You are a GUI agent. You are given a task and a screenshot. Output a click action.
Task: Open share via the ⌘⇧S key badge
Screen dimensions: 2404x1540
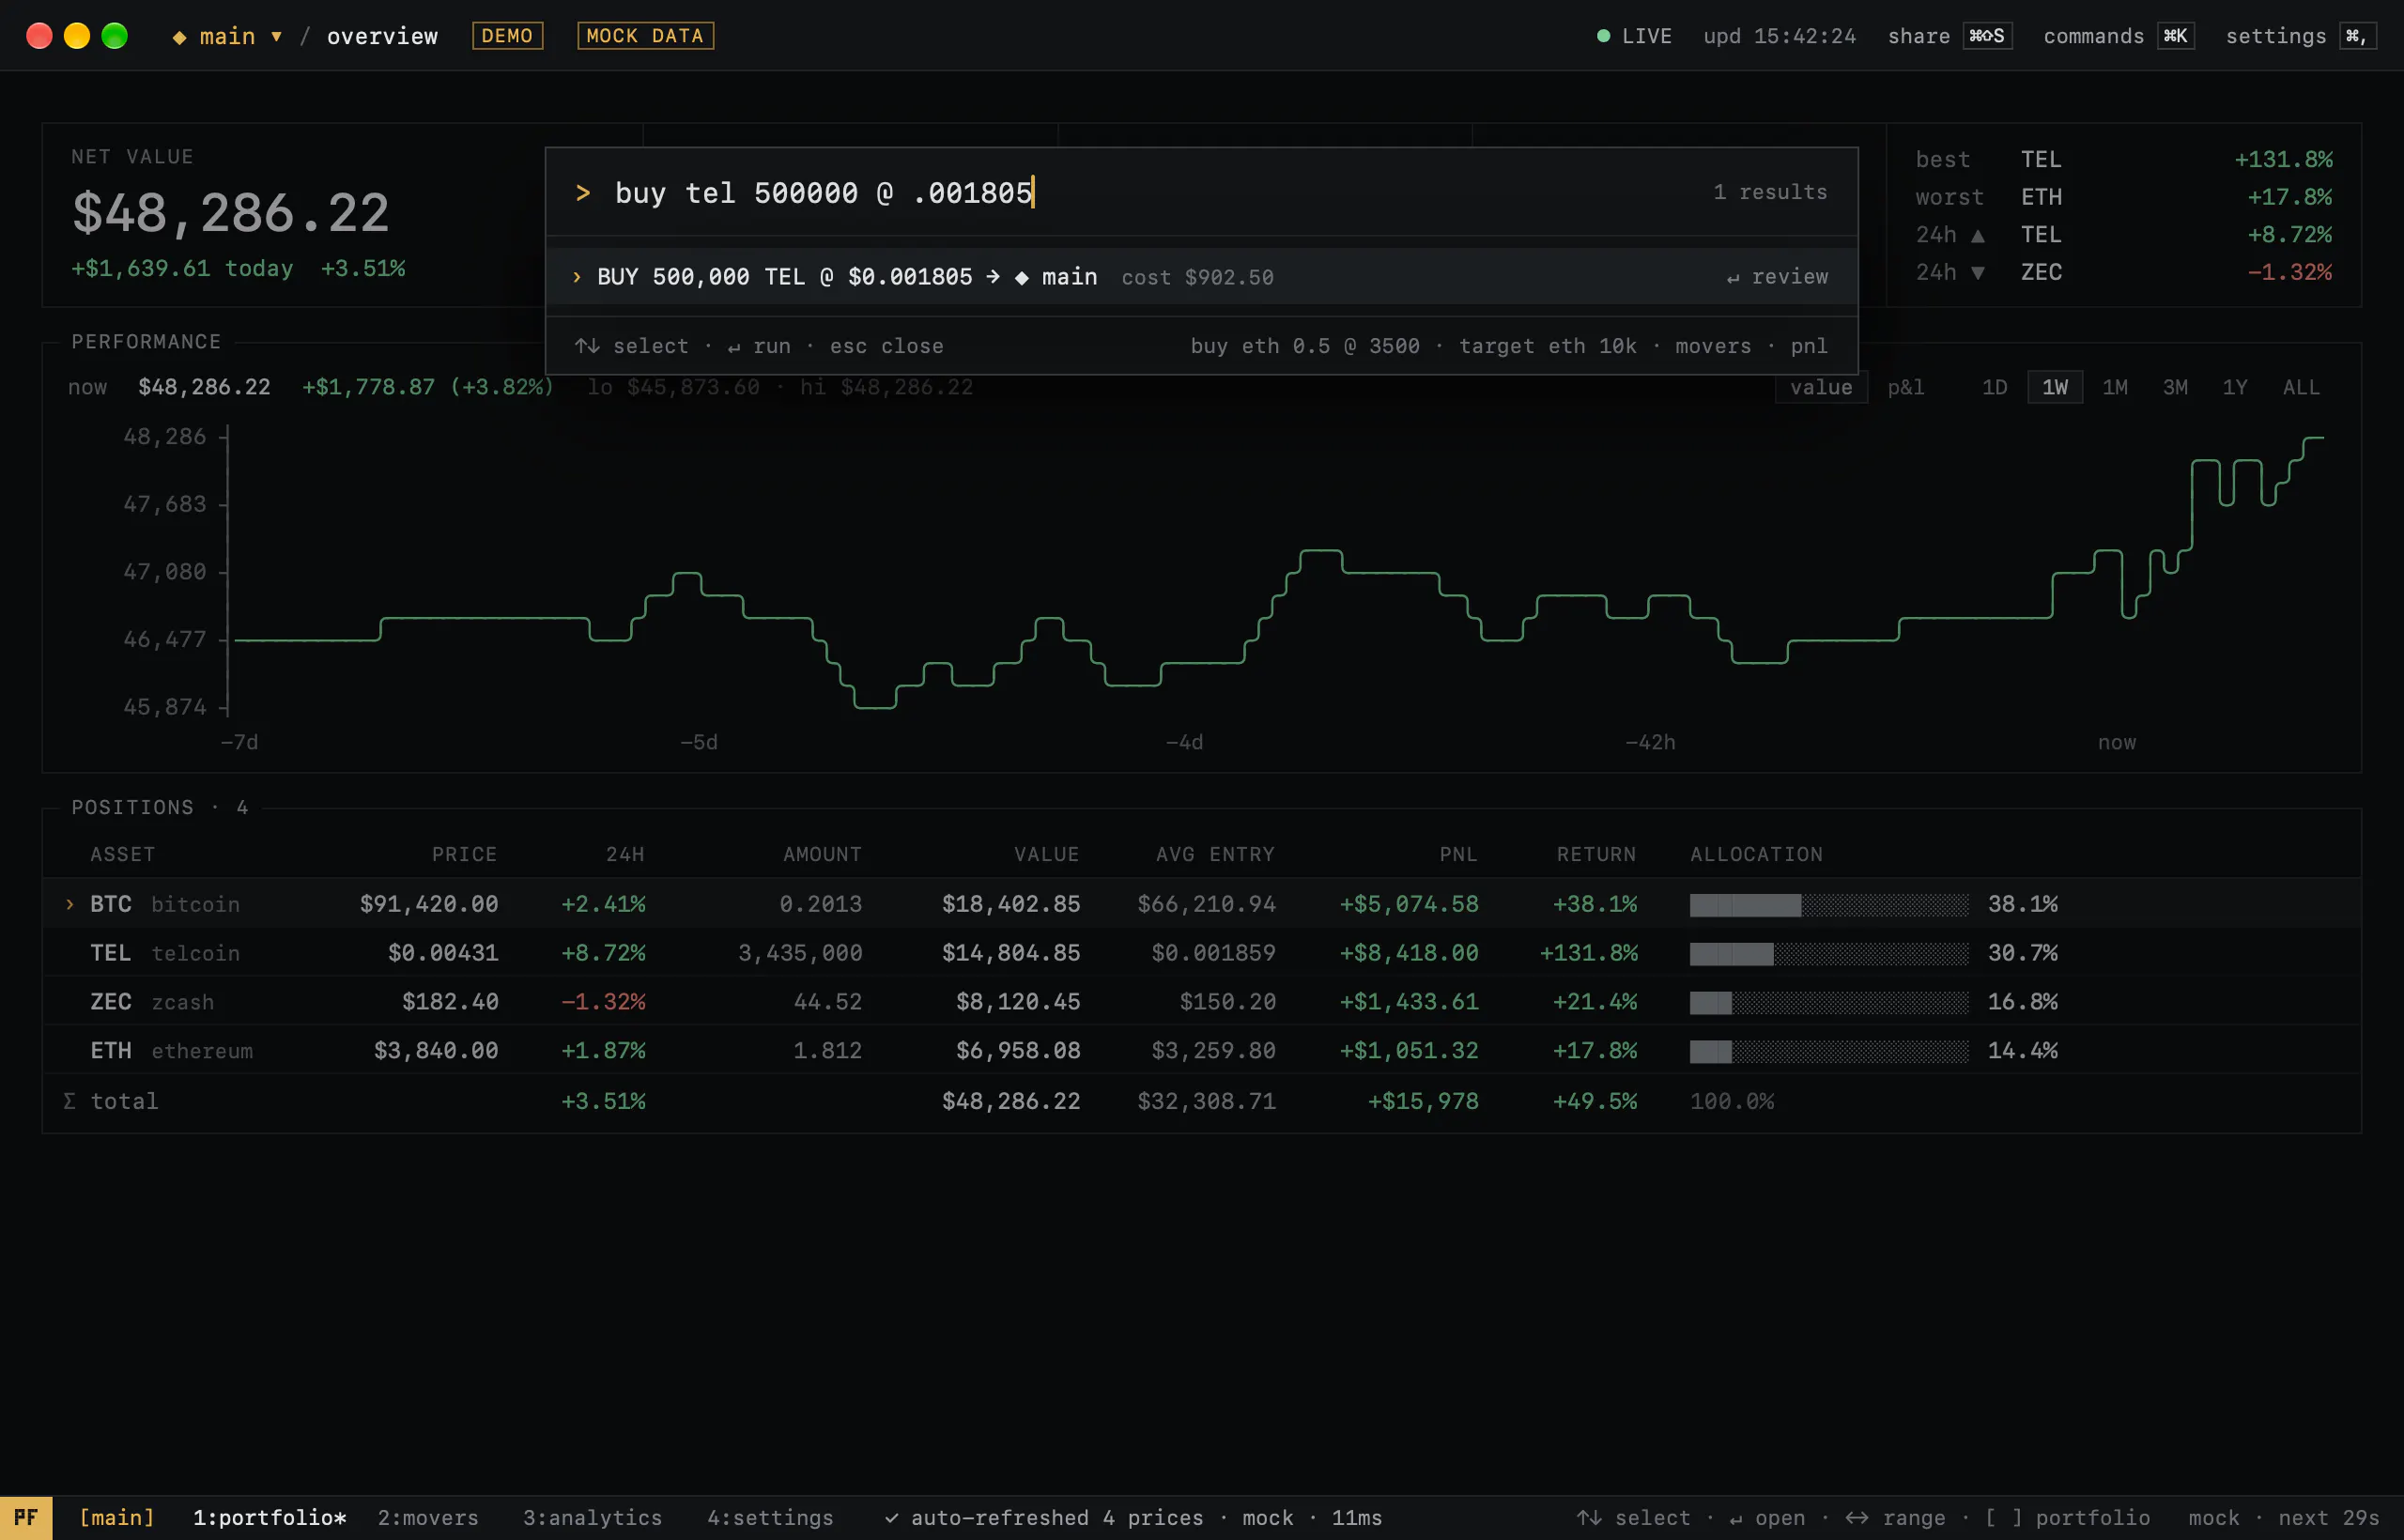1986,36
